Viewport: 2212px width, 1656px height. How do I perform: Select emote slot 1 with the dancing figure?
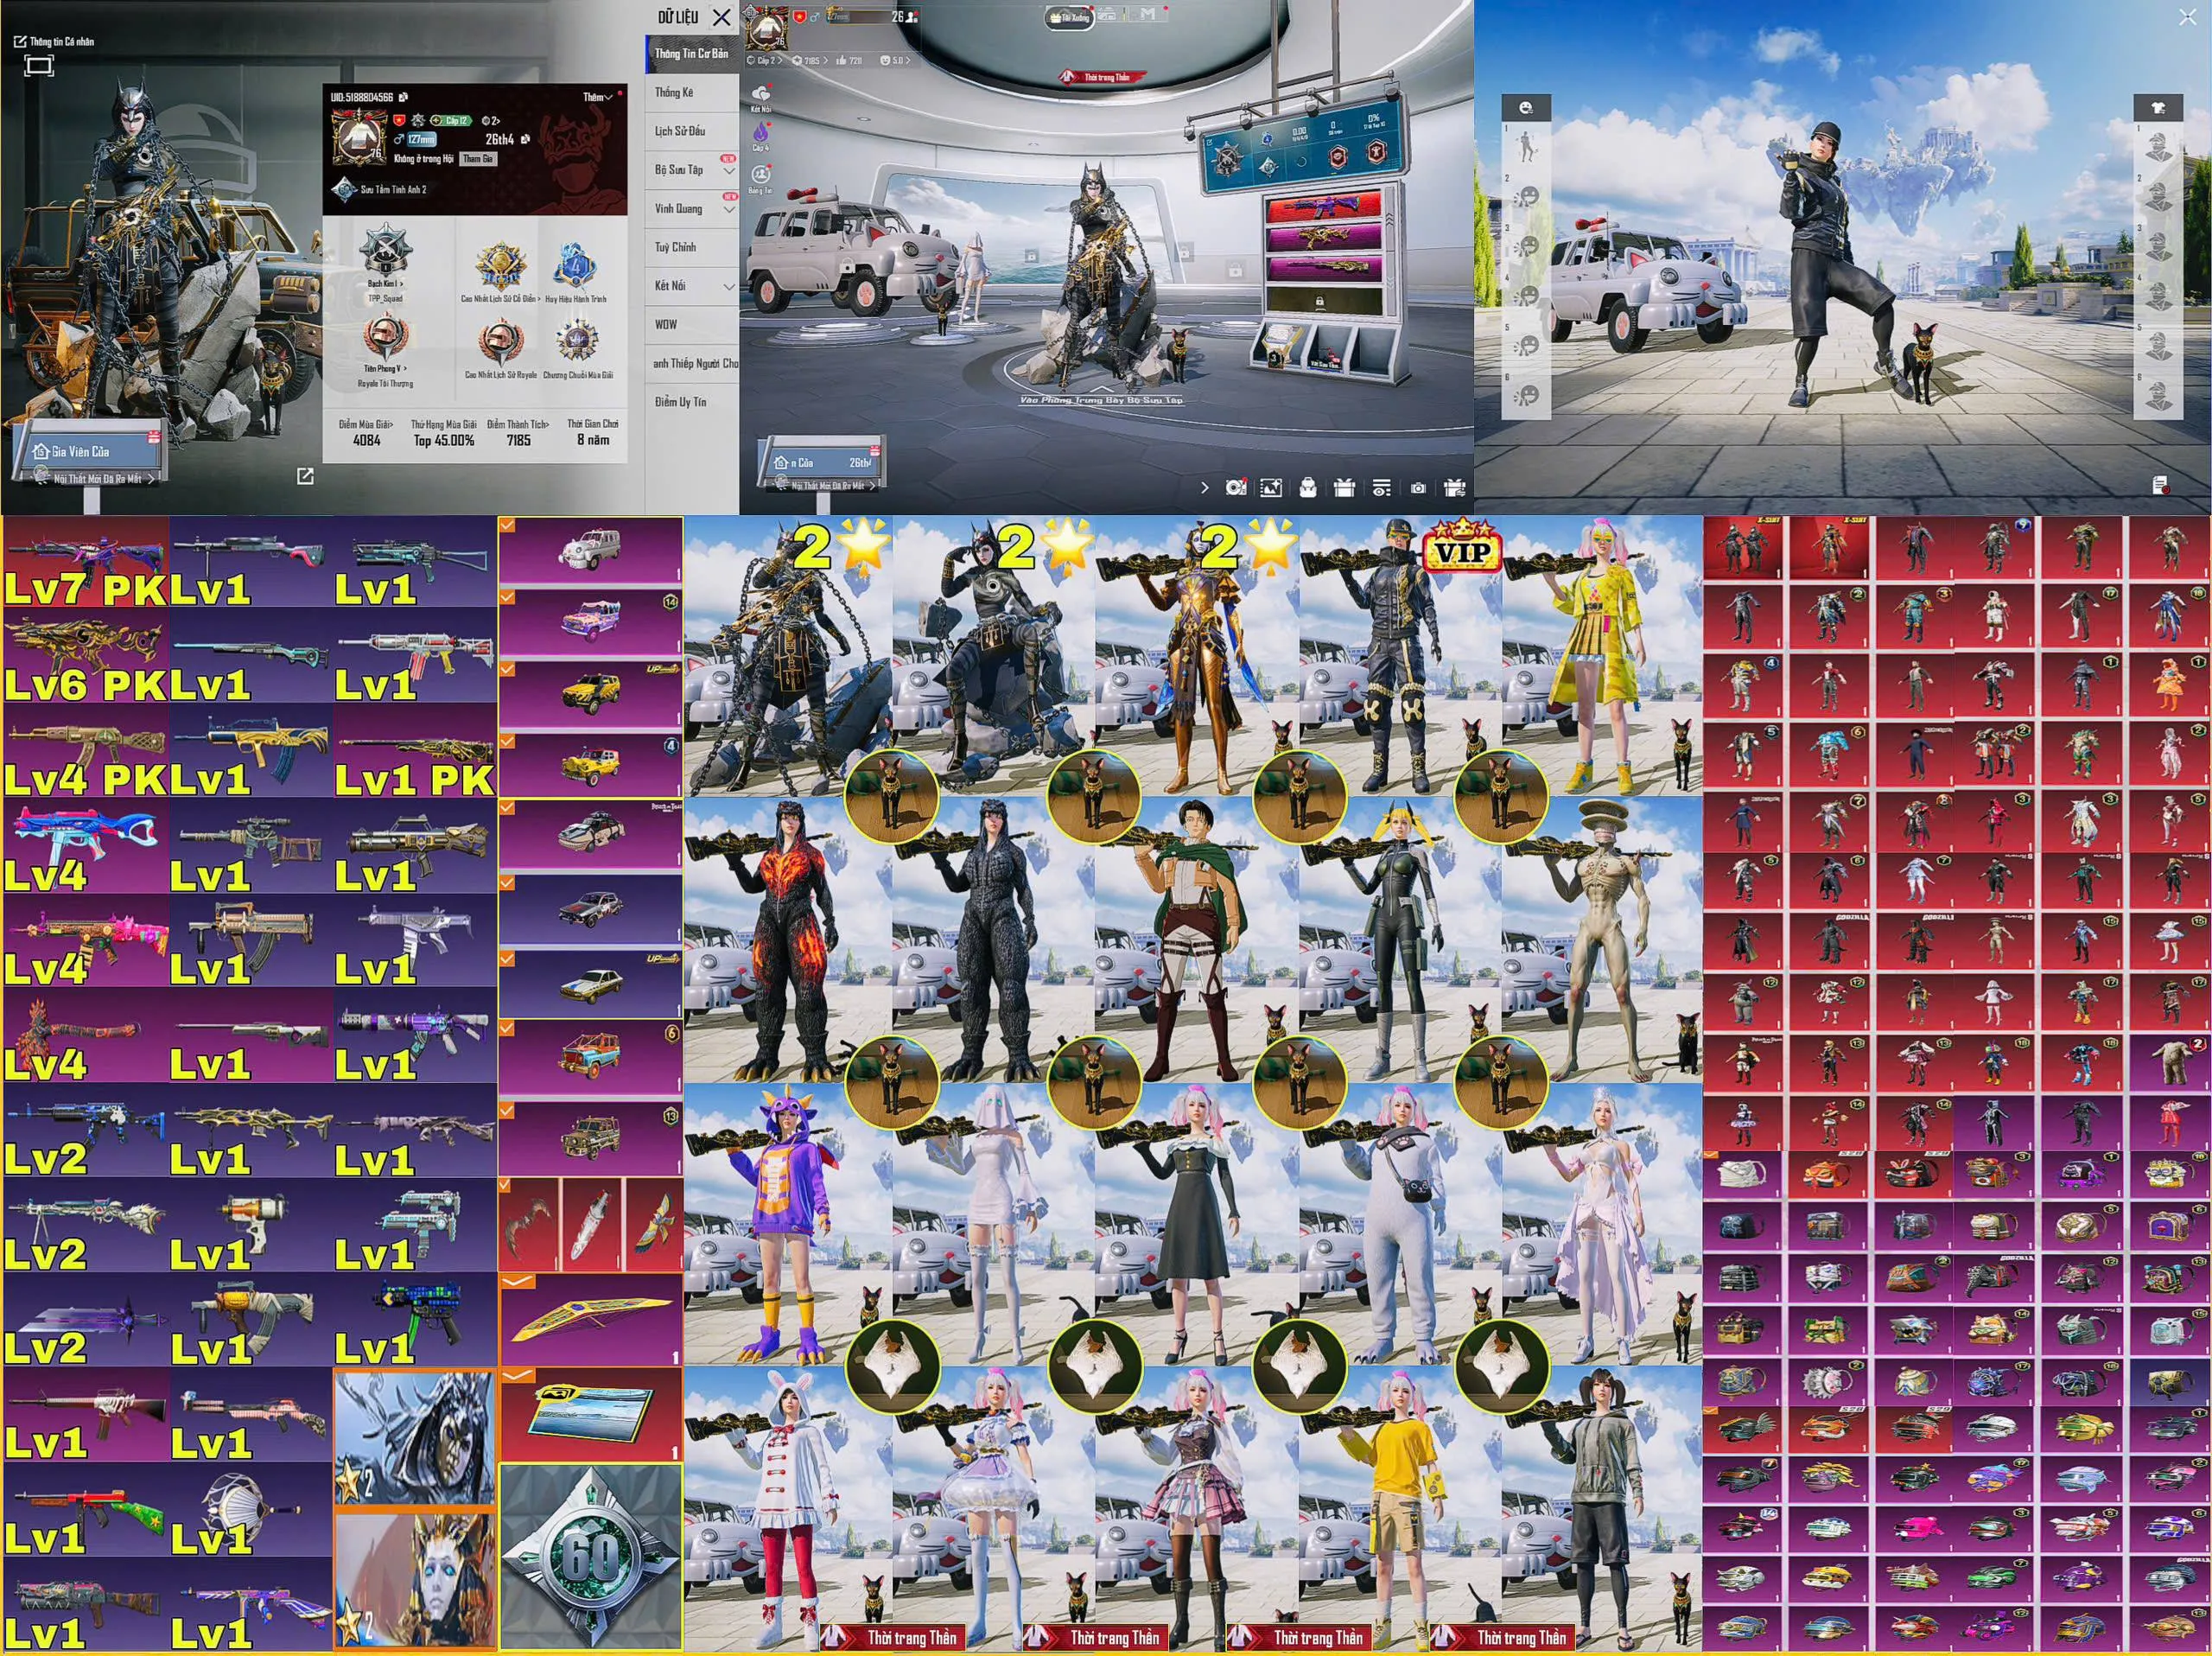1527,147
